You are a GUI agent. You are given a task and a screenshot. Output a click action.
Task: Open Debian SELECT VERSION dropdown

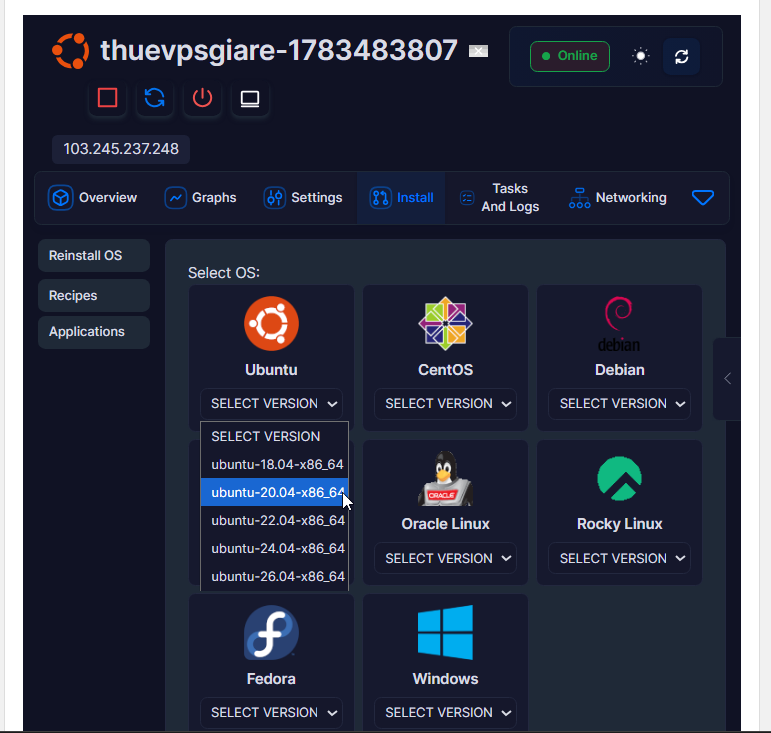point(620,404)
